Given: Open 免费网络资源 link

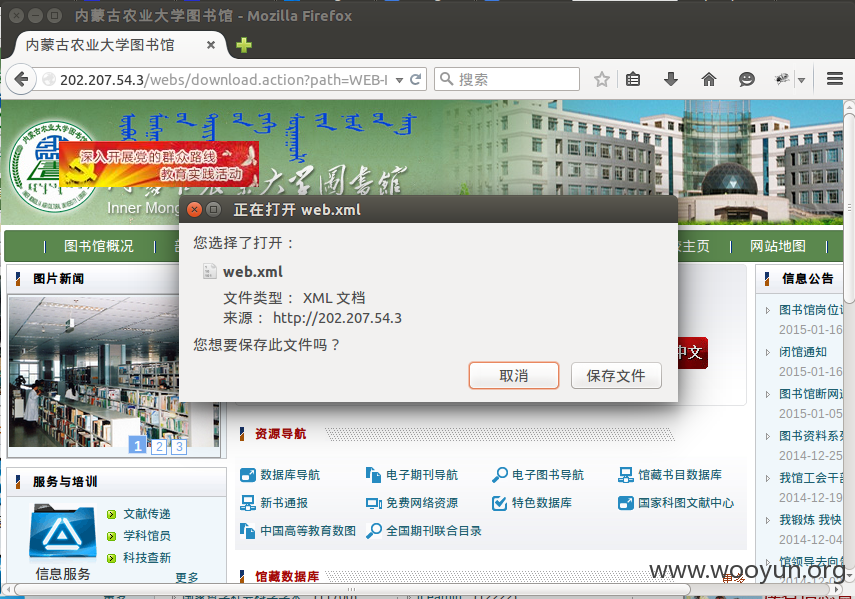Looking at the screenshot, I should point(422,503).
